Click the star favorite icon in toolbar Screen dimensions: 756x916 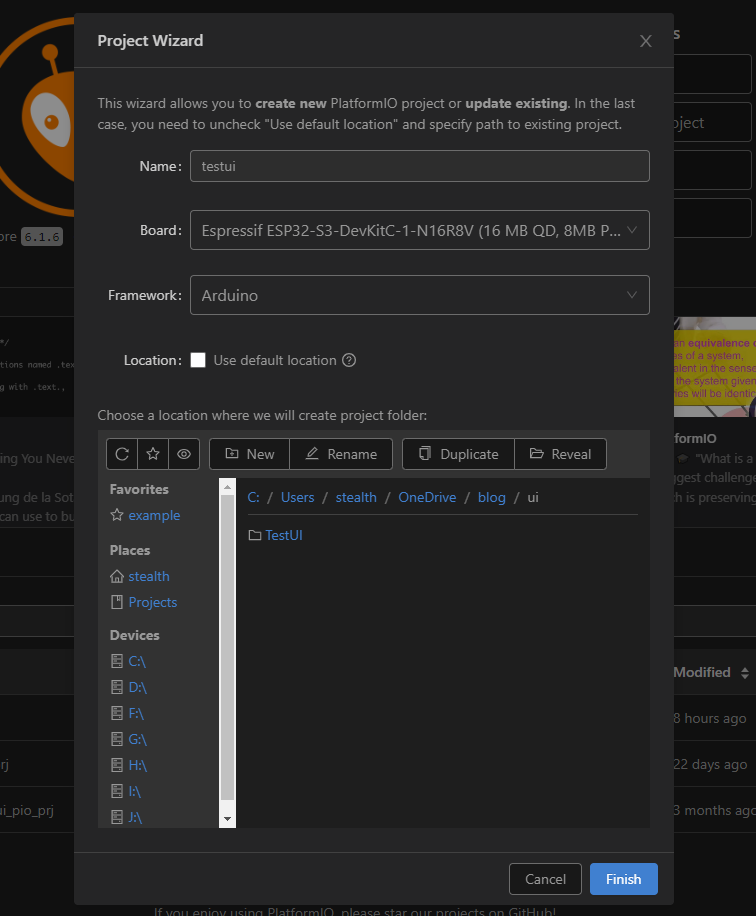153,454
